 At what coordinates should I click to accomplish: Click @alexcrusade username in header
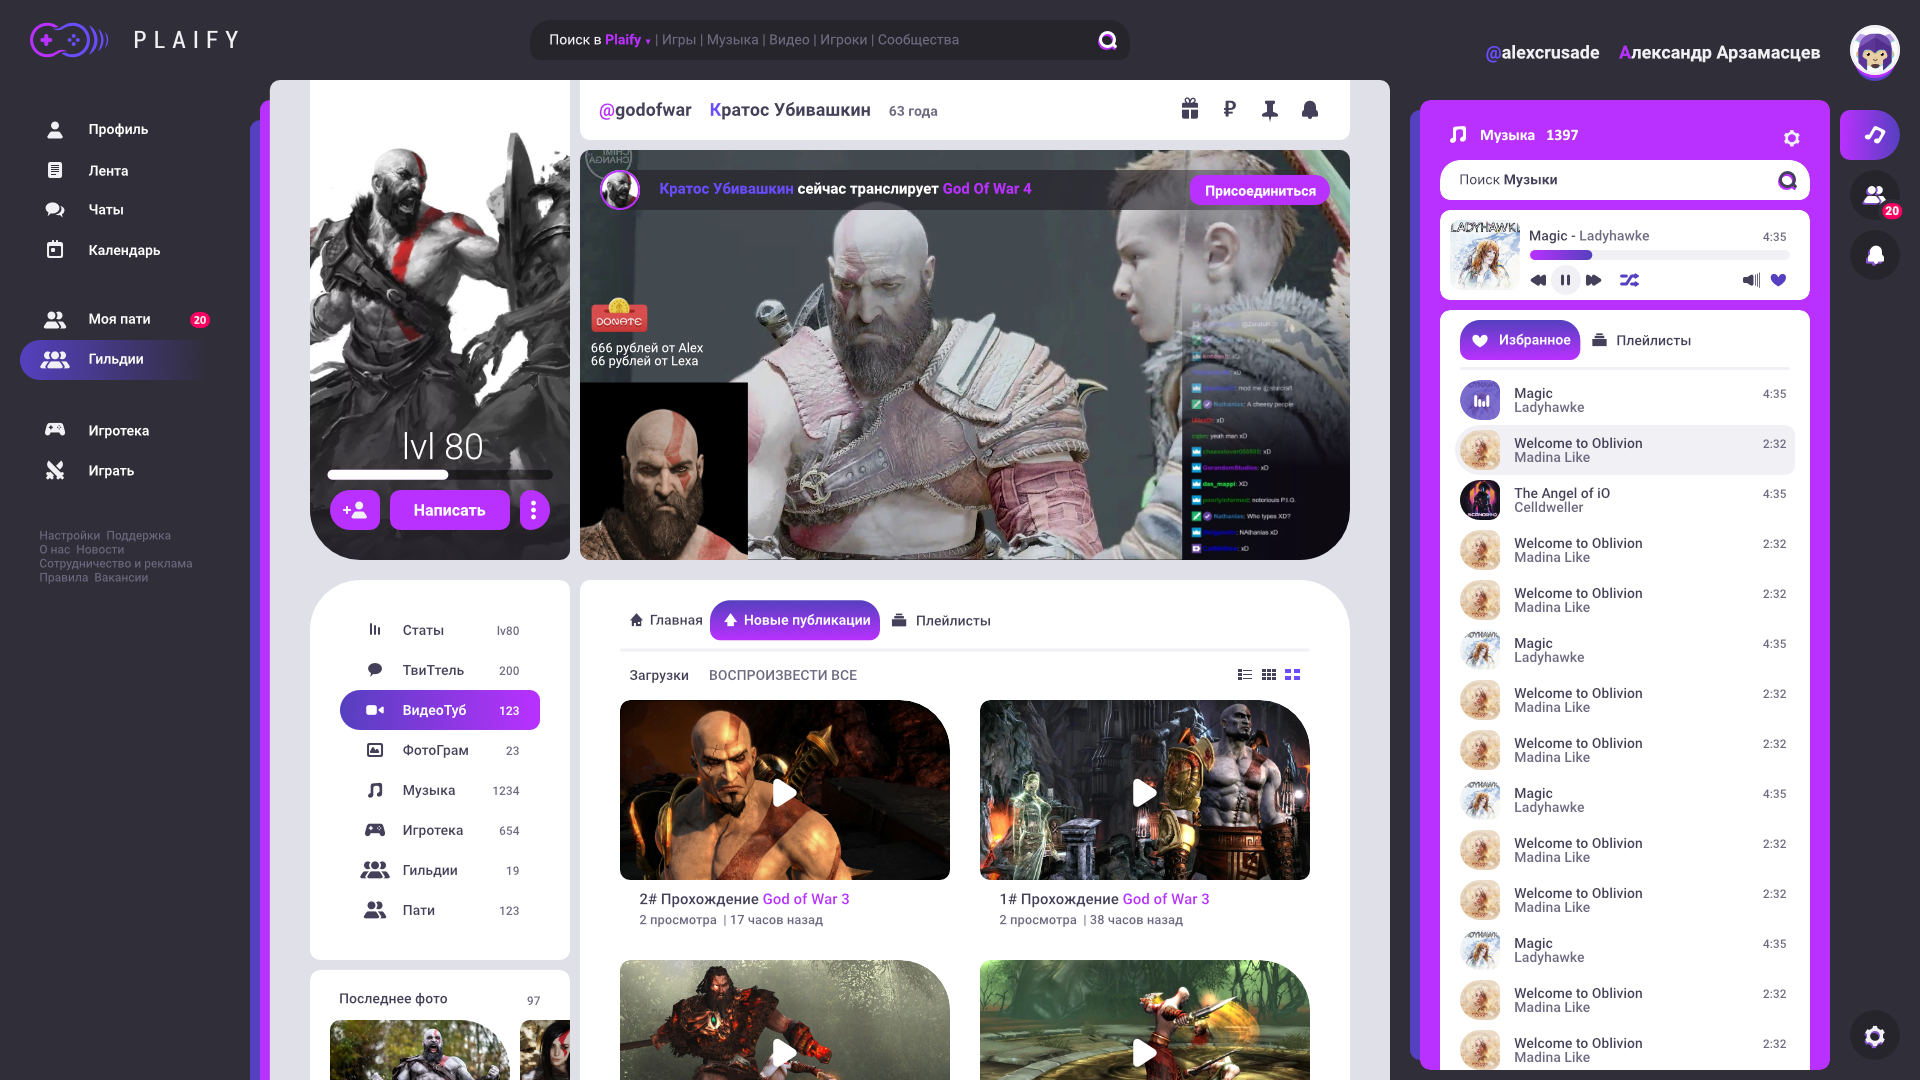1542,52
